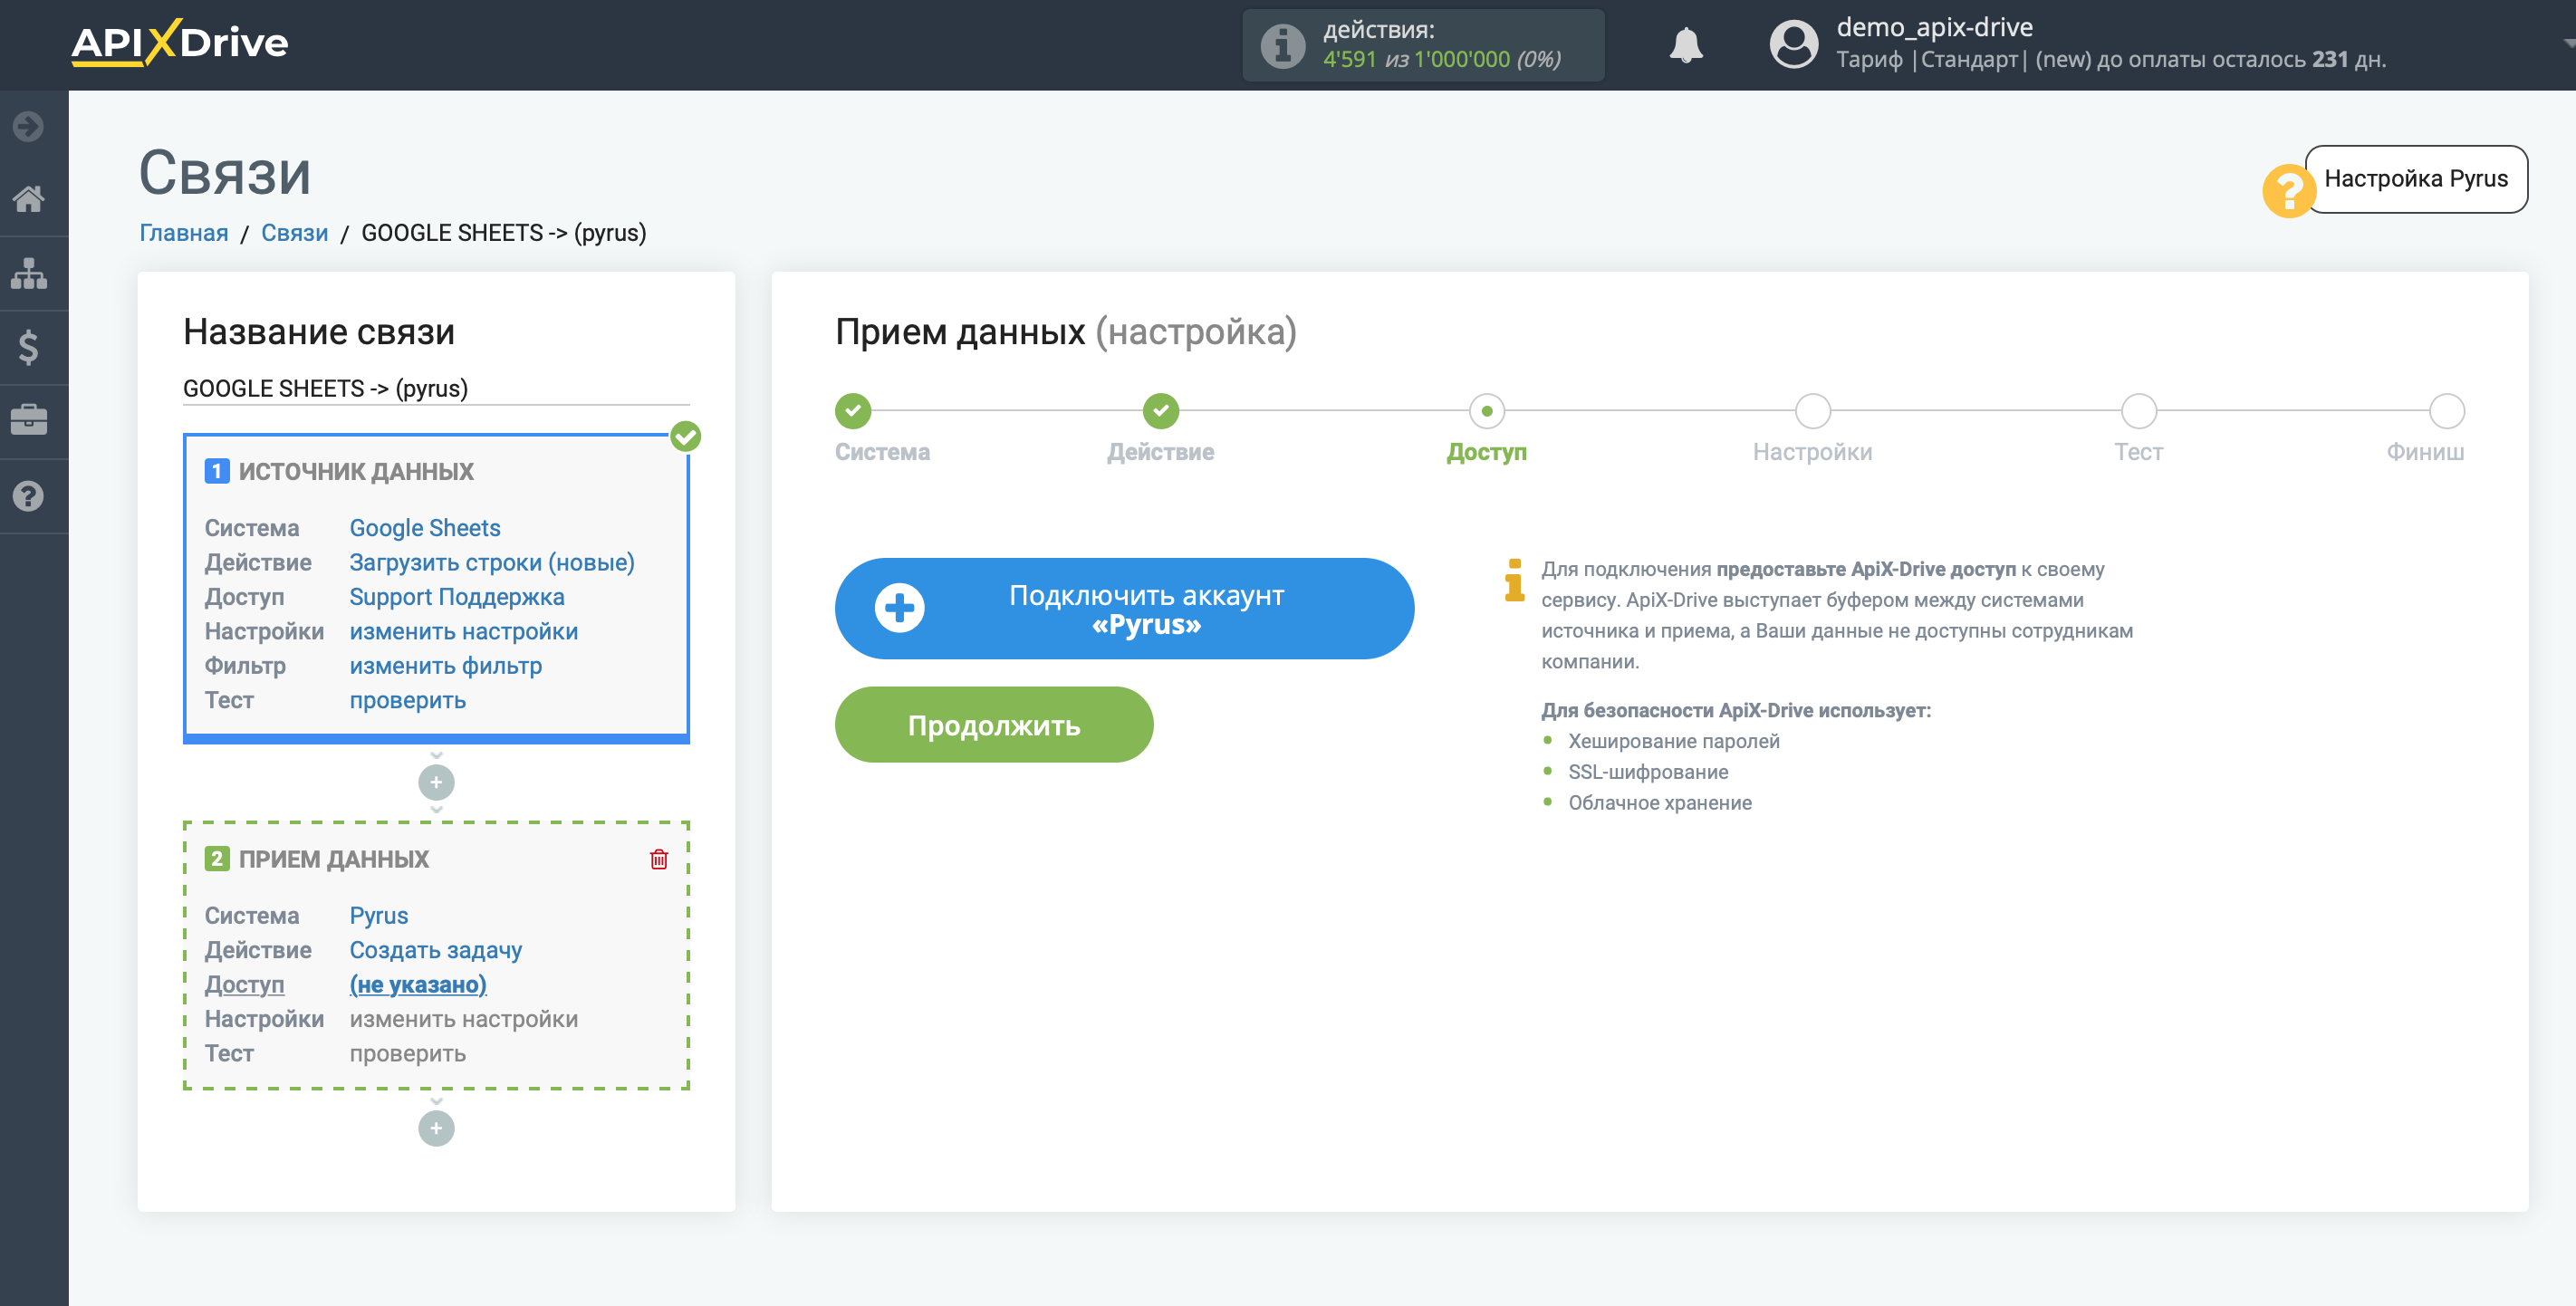Click the 'ПРИЕМ ДАННЫХ' block header

(x=333, y=859)
